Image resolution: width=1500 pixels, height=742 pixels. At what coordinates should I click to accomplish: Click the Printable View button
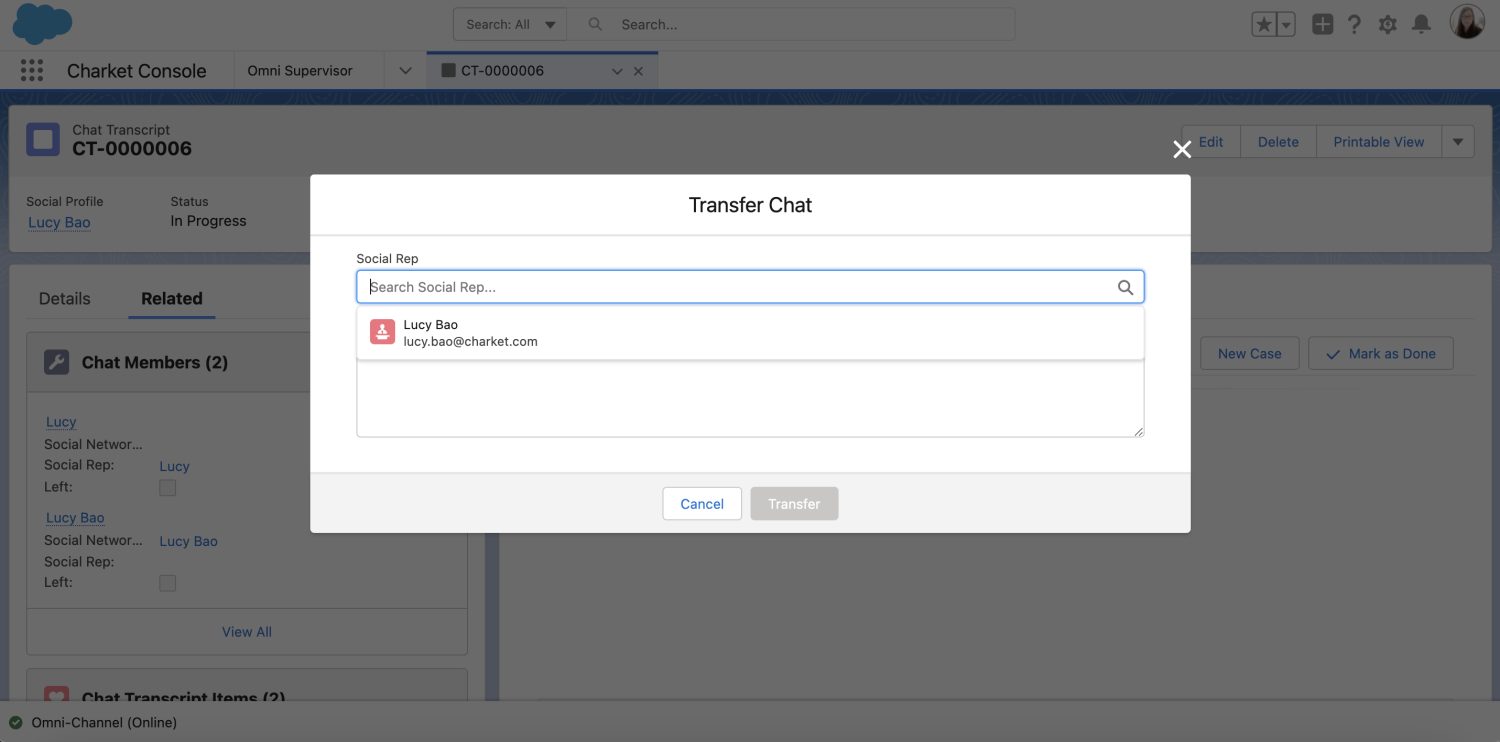(1378, 141)
